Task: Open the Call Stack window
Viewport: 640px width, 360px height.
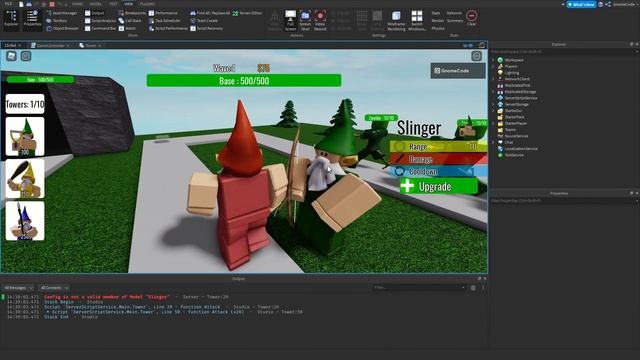Action: pyautogui.click(x=130, y=20)
